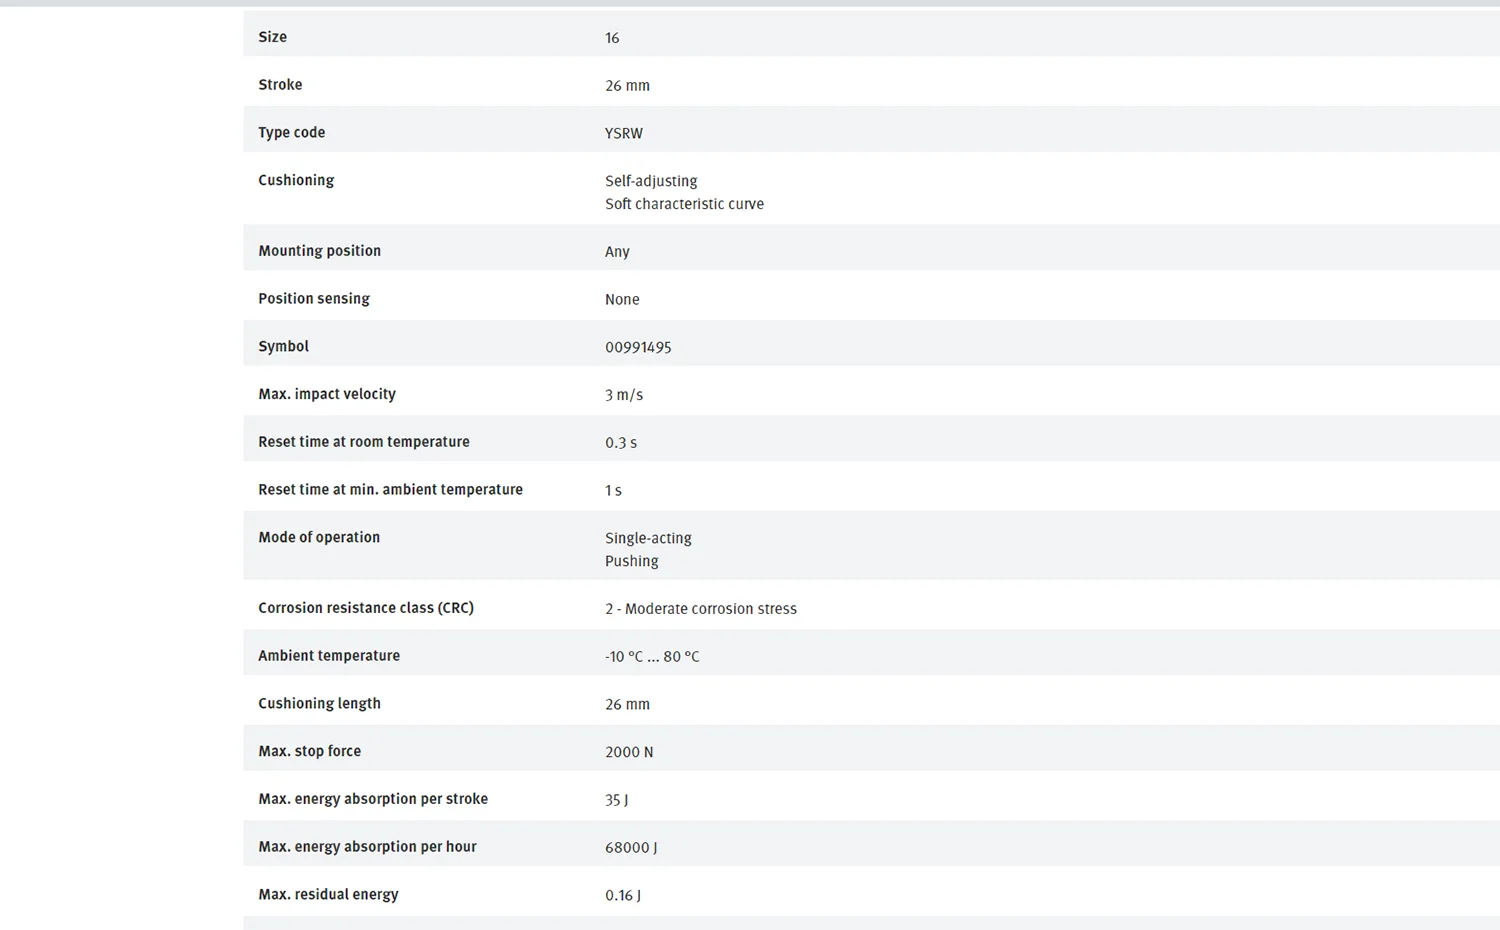
Task: Click Reset time at min. ambient temperature
Action: click(x=390, y=490)
